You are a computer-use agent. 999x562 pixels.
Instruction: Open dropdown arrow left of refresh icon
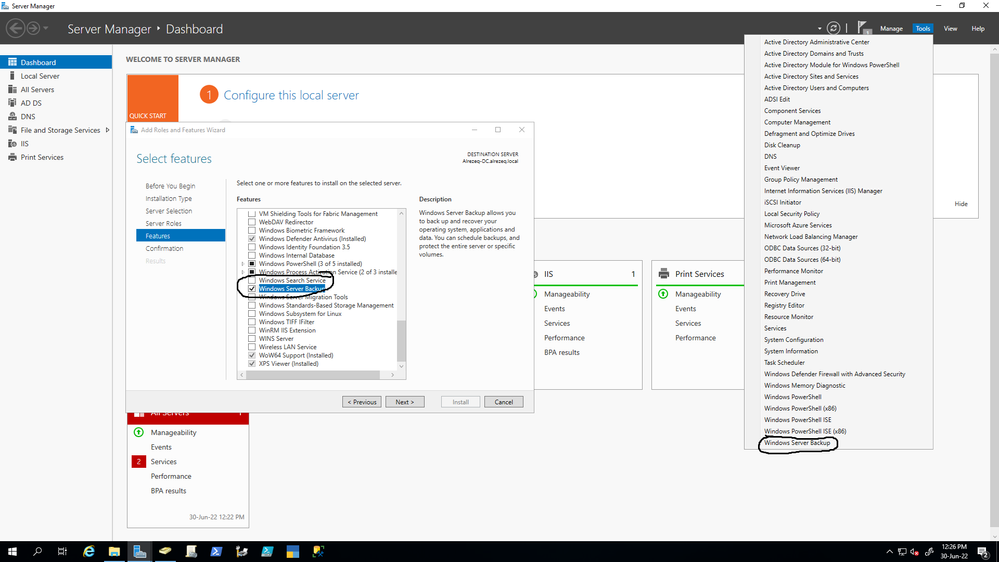(819, 29)
